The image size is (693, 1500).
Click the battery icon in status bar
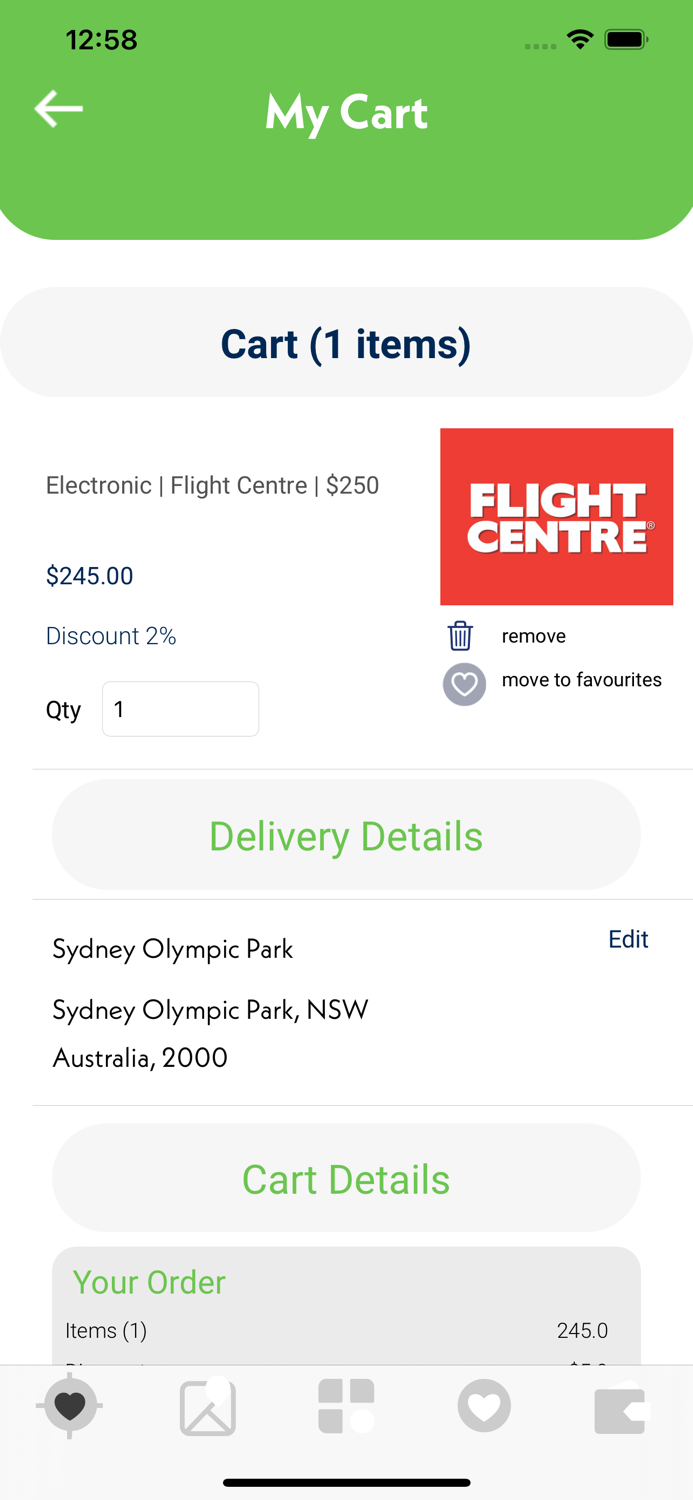click(x=627, y=40)
